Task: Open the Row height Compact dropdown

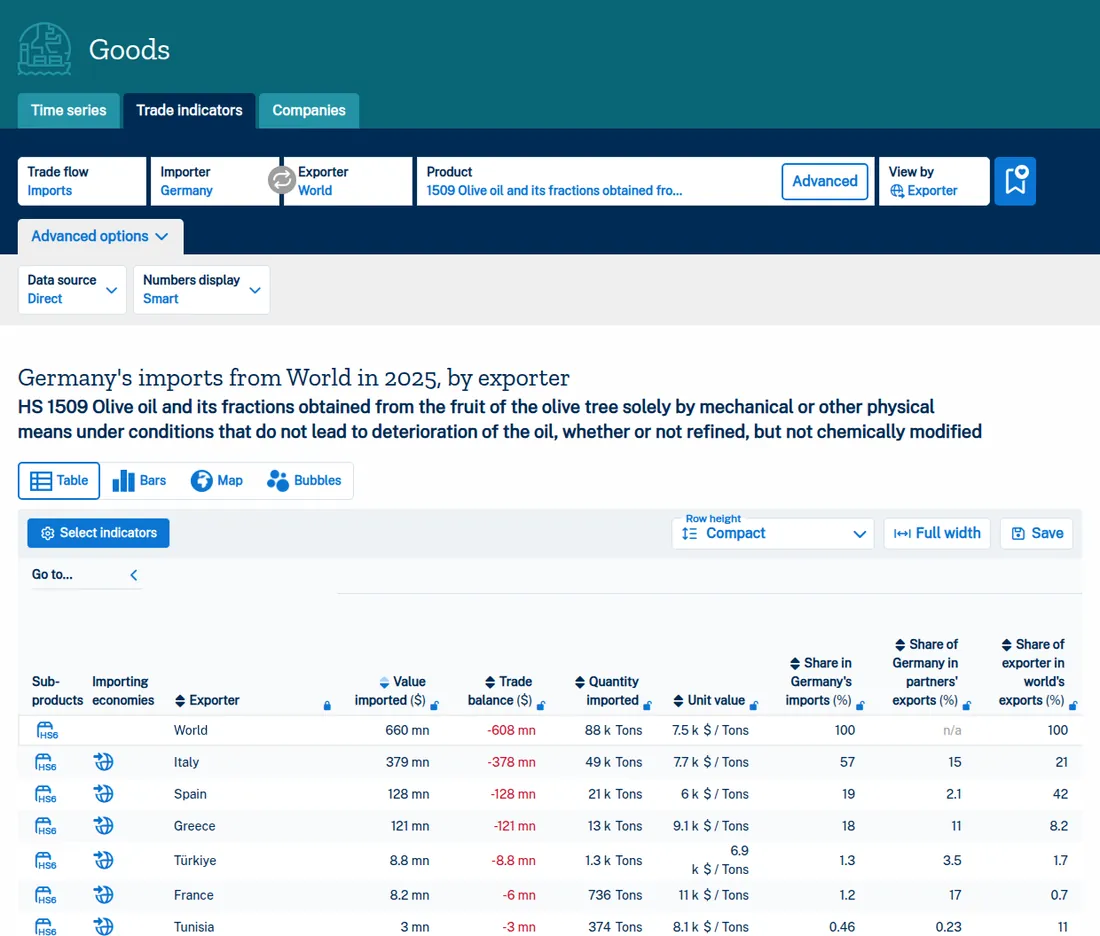Action: pyautogui.click(x=773, y=533)
